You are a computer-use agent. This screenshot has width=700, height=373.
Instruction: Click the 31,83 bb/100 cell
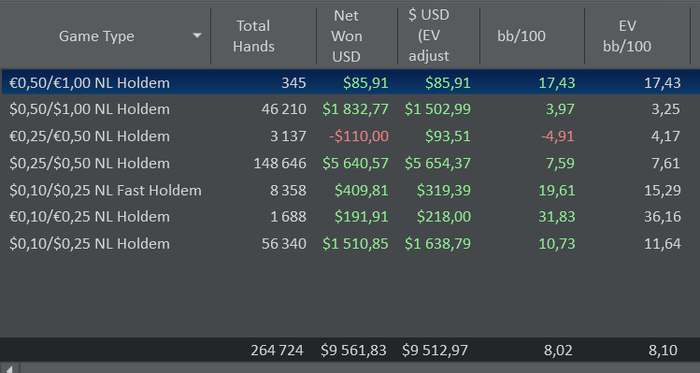(x=557, y=217)
